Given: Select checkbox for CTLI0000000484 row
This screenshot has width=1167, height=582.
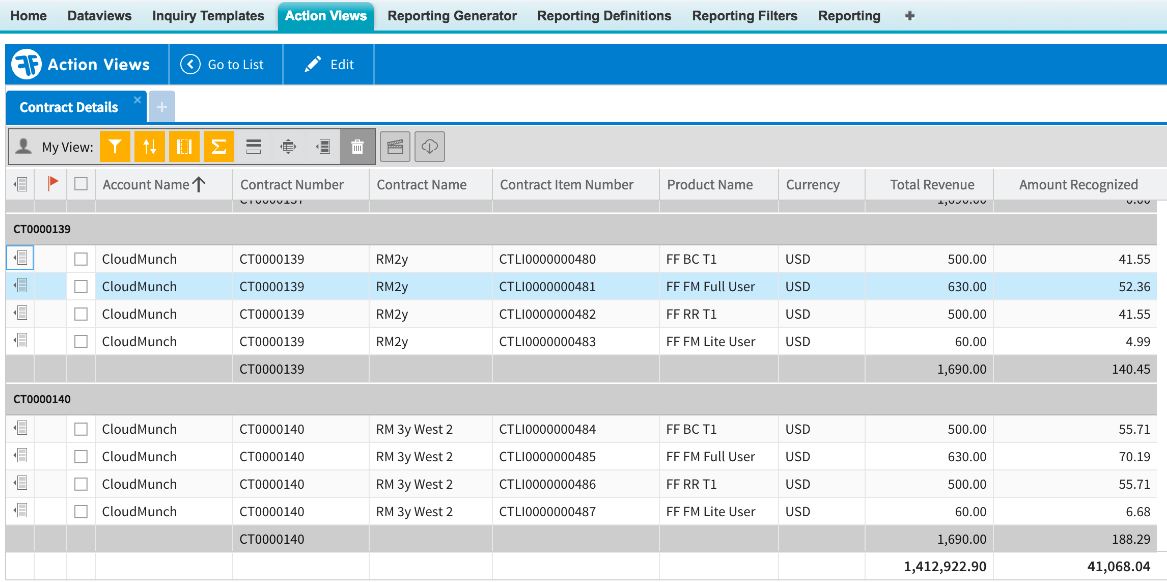Looking at the screenshot, I should click(x=81, y=430).
